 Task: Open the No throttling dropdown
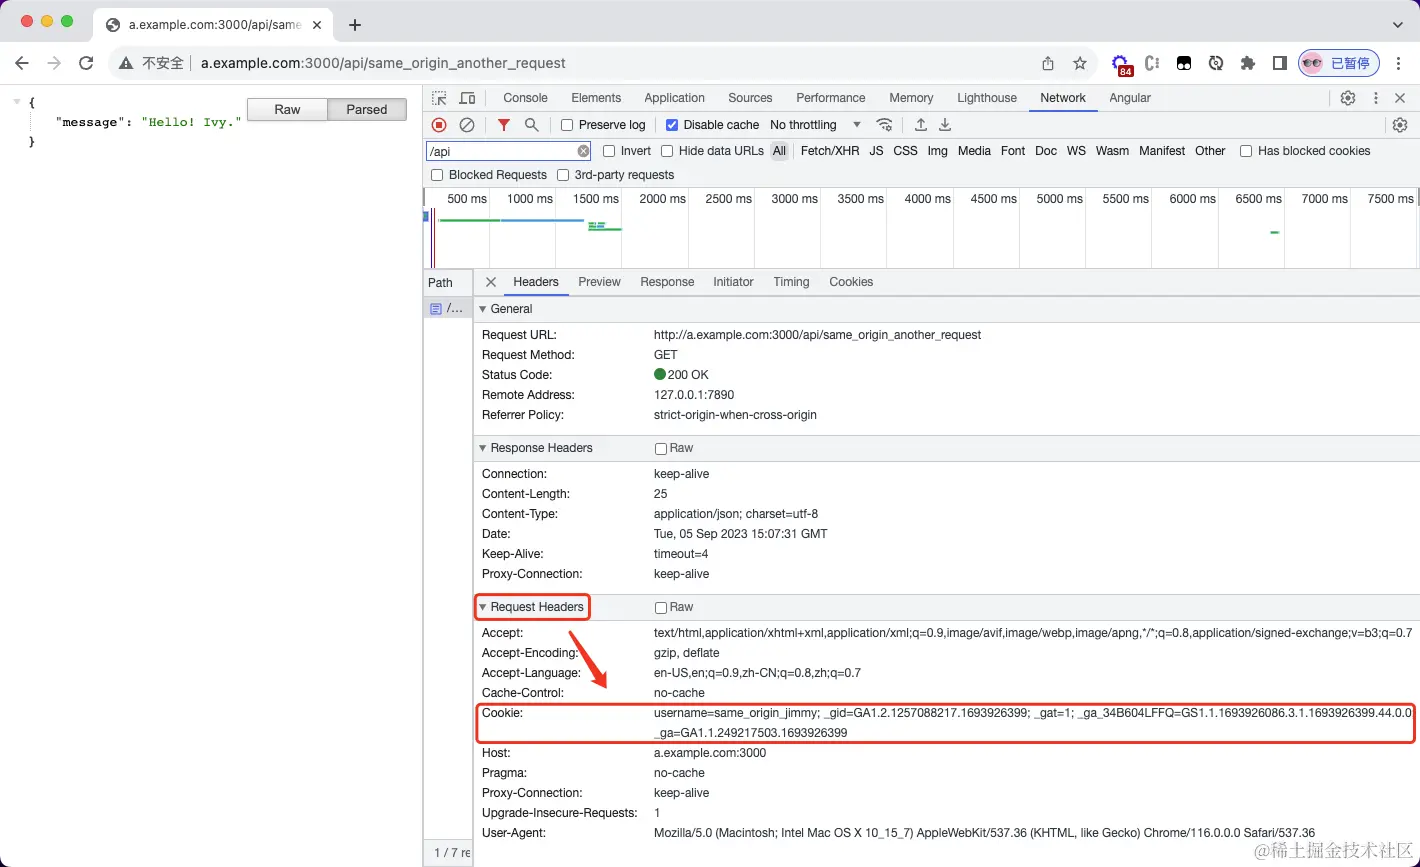pos(815,125)
